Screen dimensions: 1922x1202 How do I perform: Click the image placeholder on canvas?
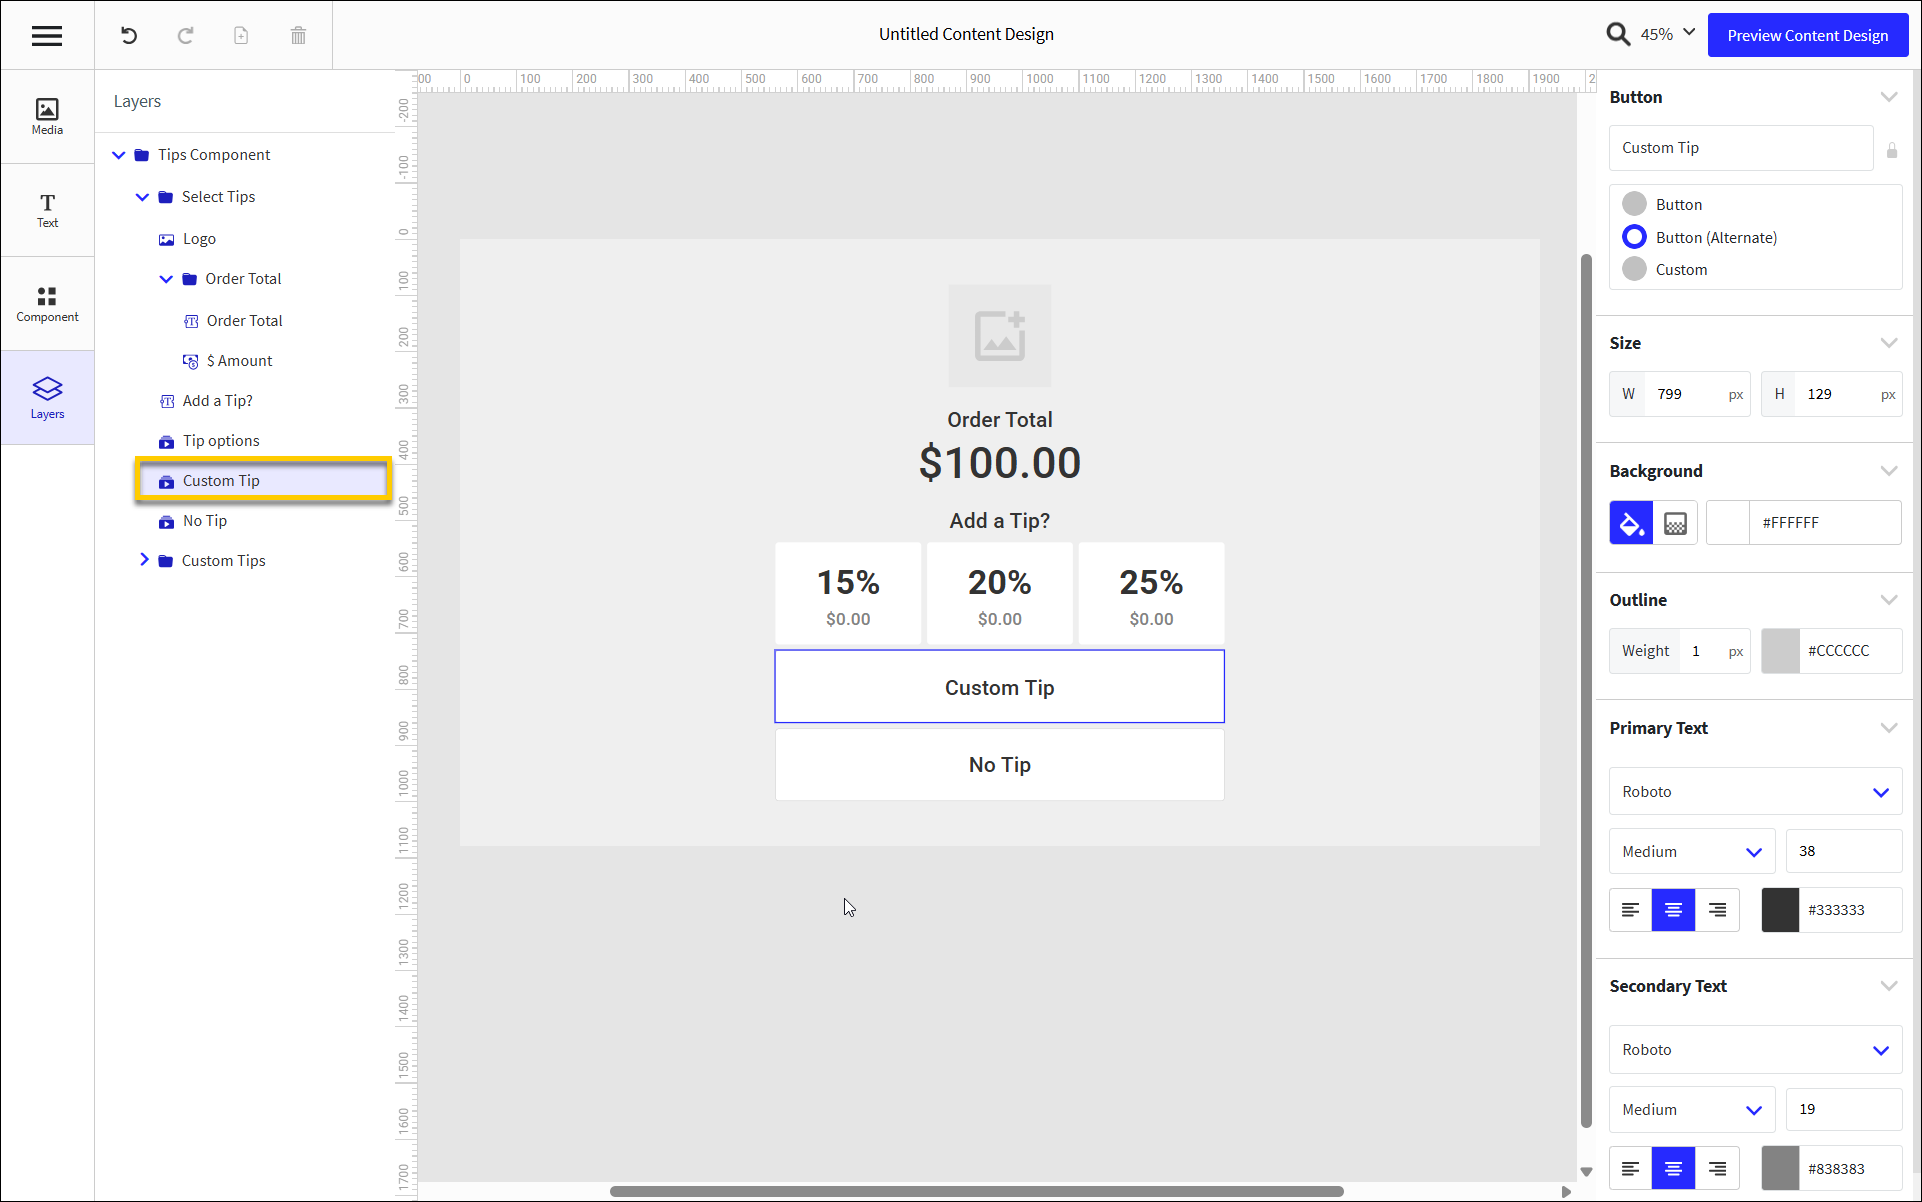tap(1000, 336)
